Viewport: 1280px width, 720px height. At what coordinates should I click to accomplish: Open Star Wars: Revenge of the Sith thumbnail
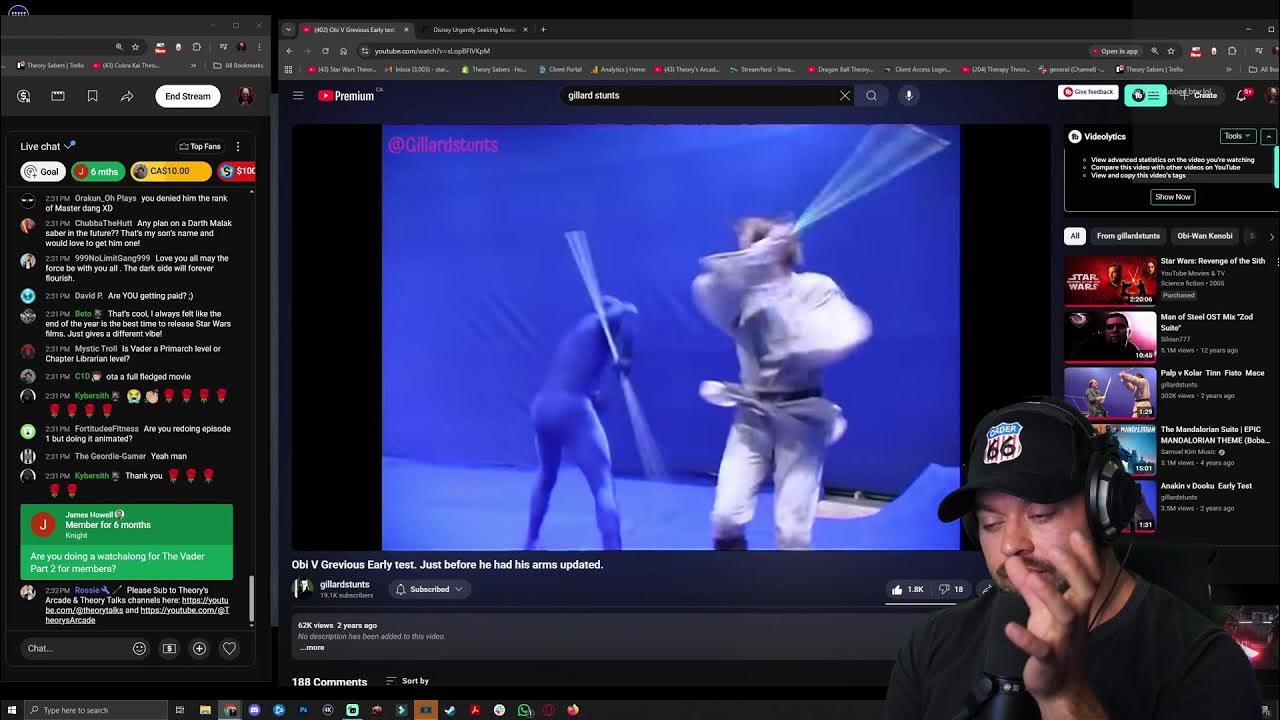click(x=1110, y=280)
